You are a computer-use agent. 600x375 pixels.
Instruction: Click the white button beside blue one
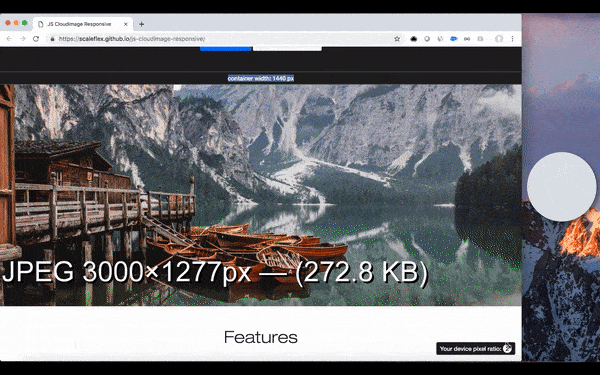[x=287, y=49]
